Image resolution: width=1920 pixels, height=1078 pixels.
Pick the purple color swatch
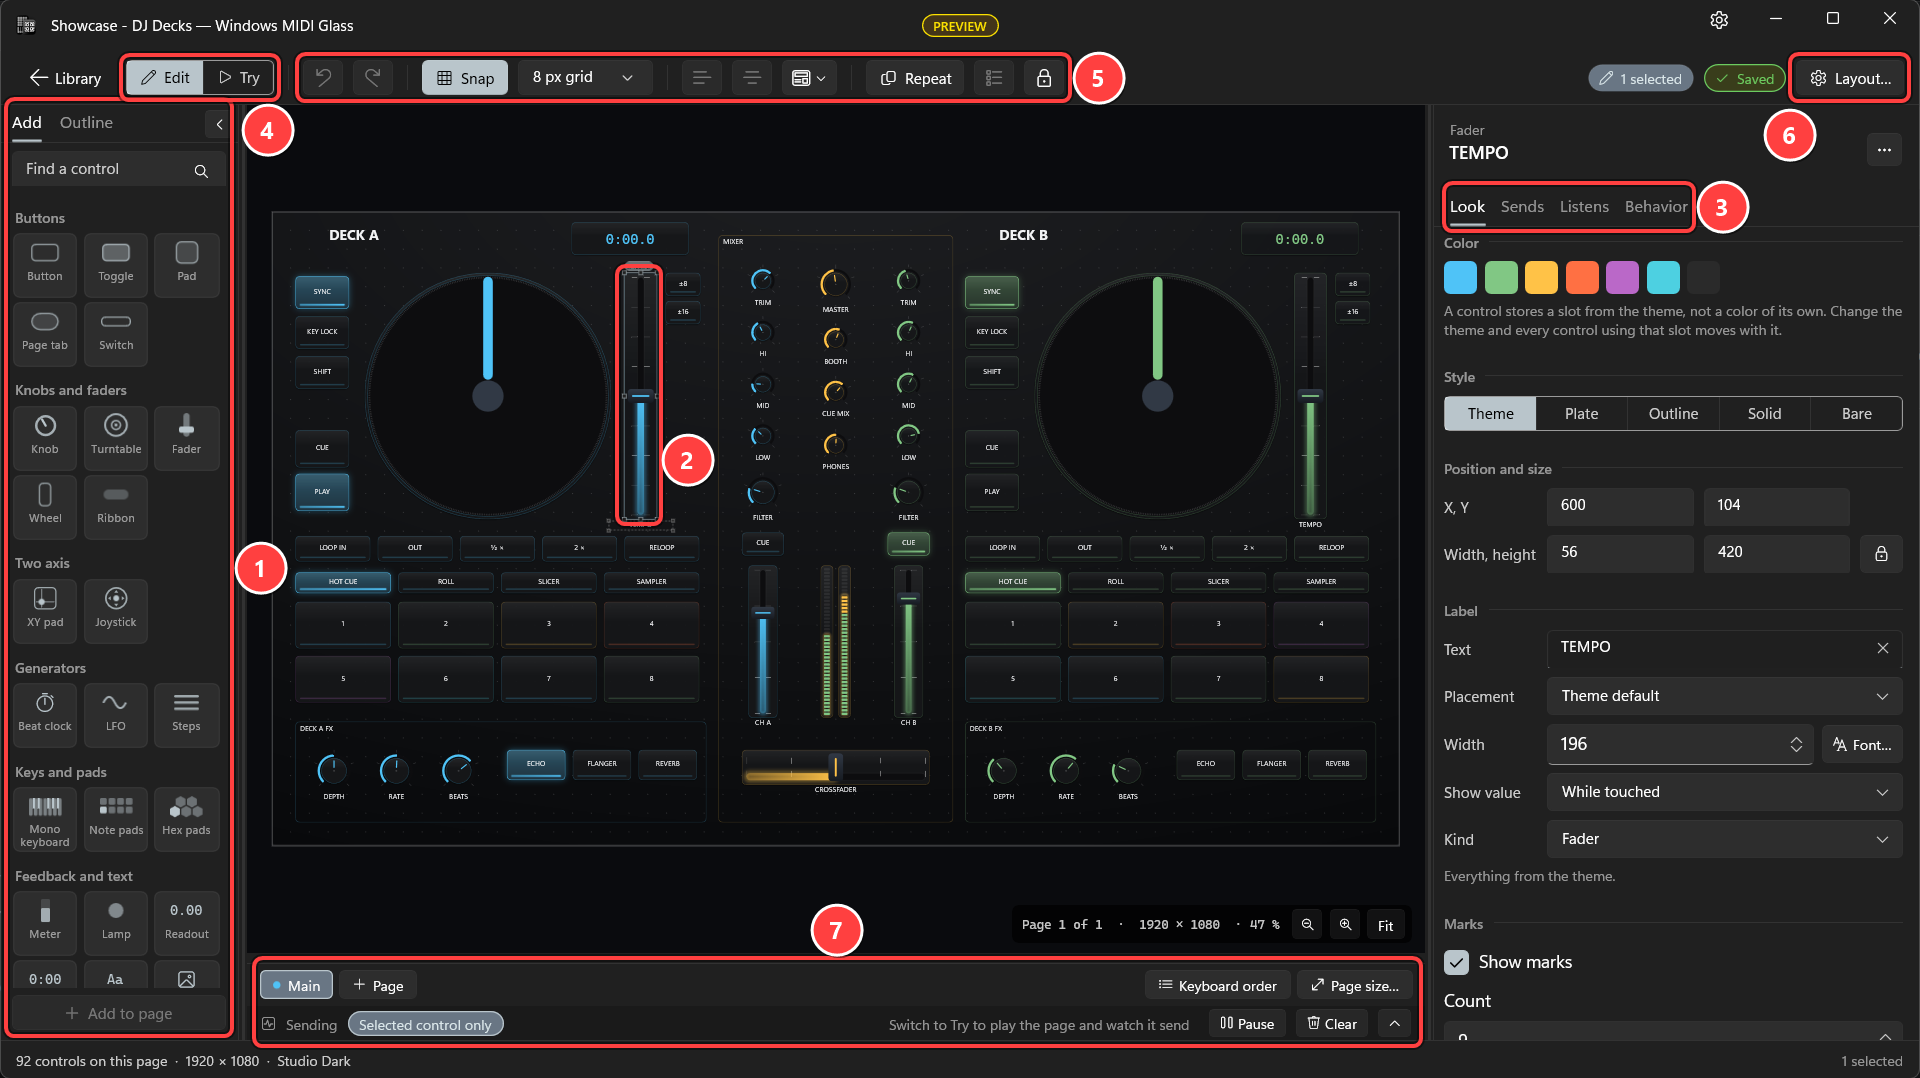1622,277
